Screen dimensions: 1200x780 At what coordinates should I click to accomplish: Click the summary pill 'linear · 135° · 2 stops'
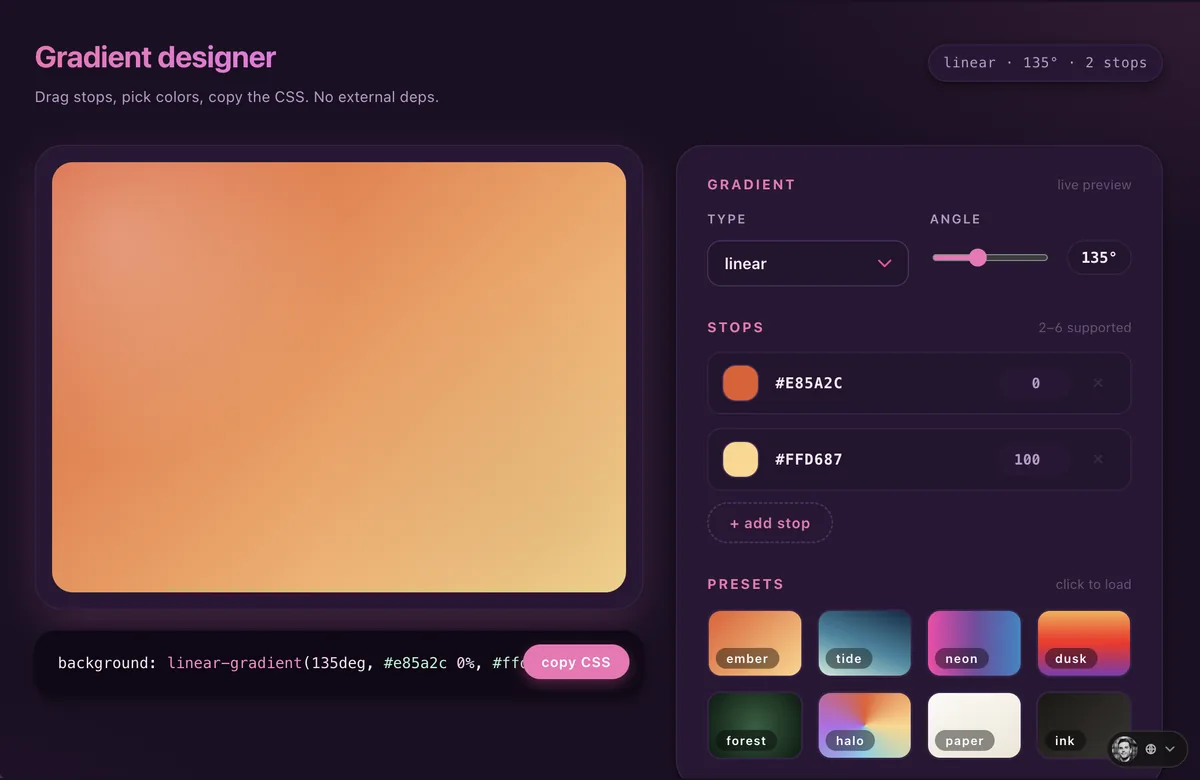pyautogui.click(x=1045, y=62)
